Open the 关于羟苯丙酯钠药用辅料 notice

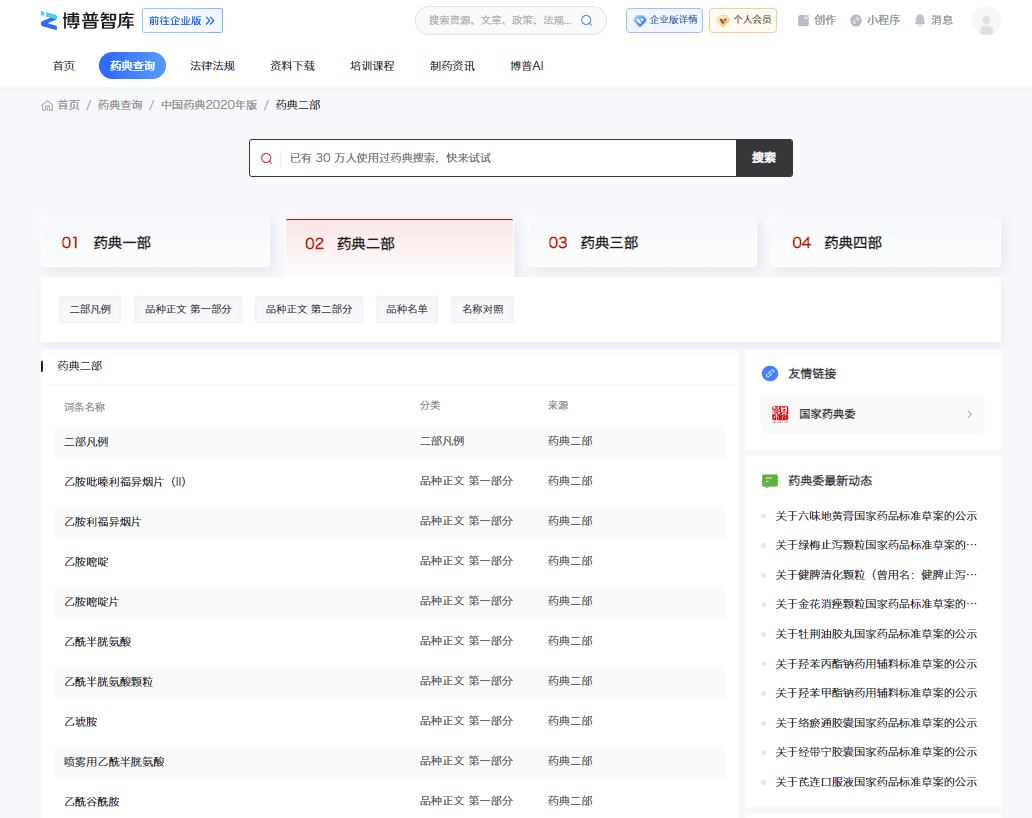pos(876,664)
